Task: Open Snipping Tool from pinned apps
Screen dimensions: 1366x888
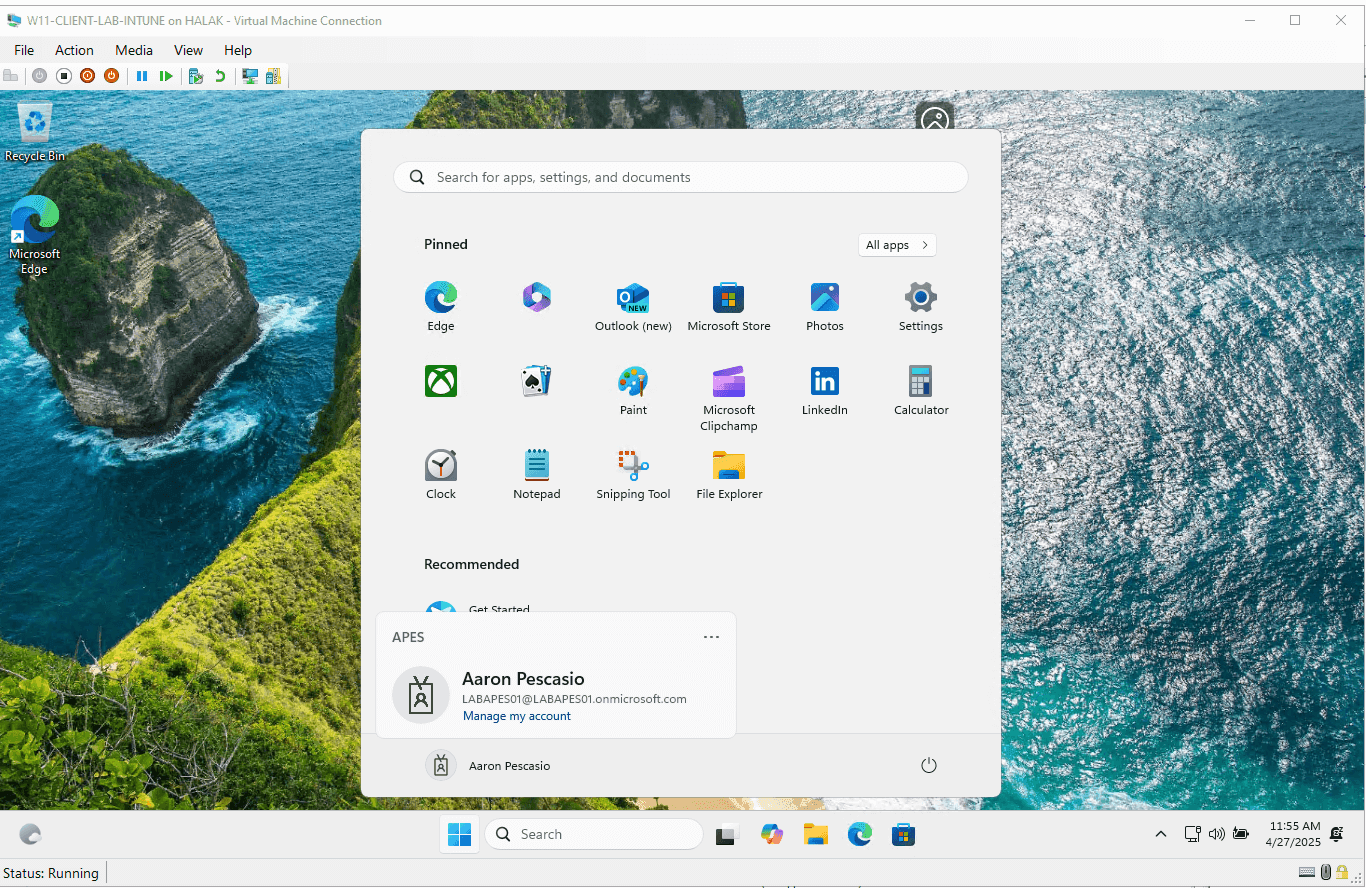Action: [x=633, y=475]
